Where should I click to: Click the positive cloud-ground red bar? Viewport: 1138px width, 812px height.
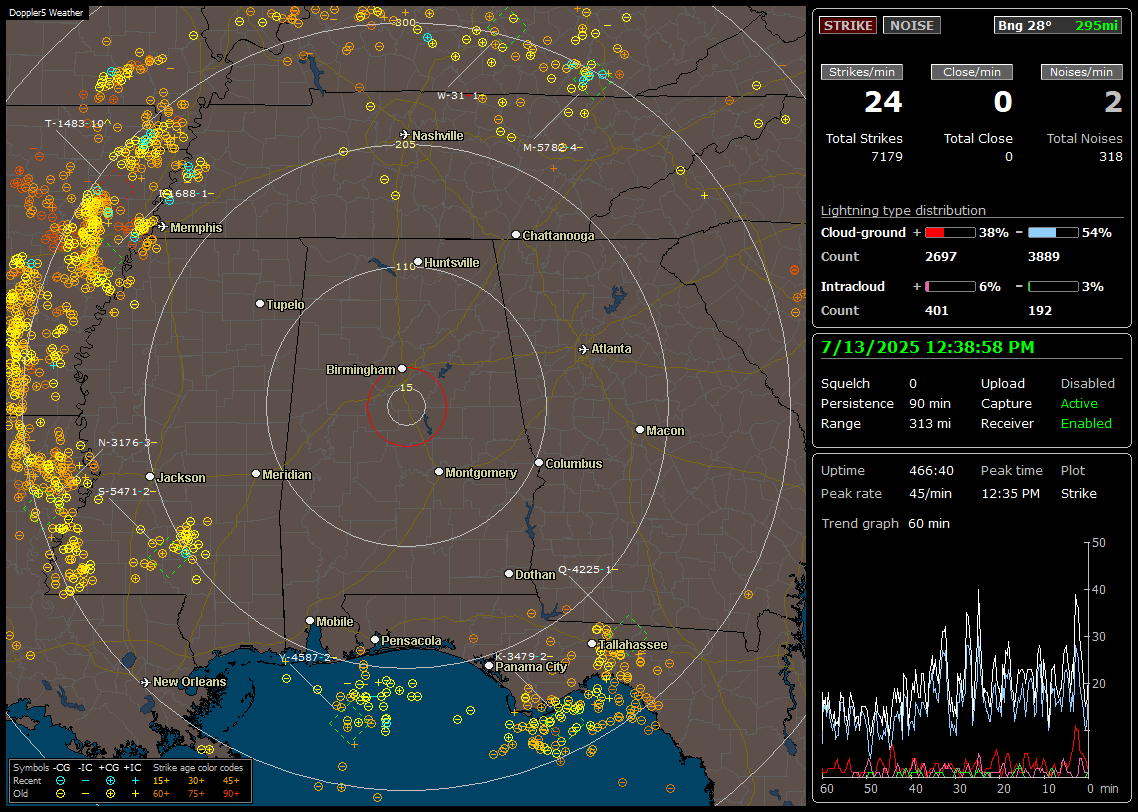(950, 233)
